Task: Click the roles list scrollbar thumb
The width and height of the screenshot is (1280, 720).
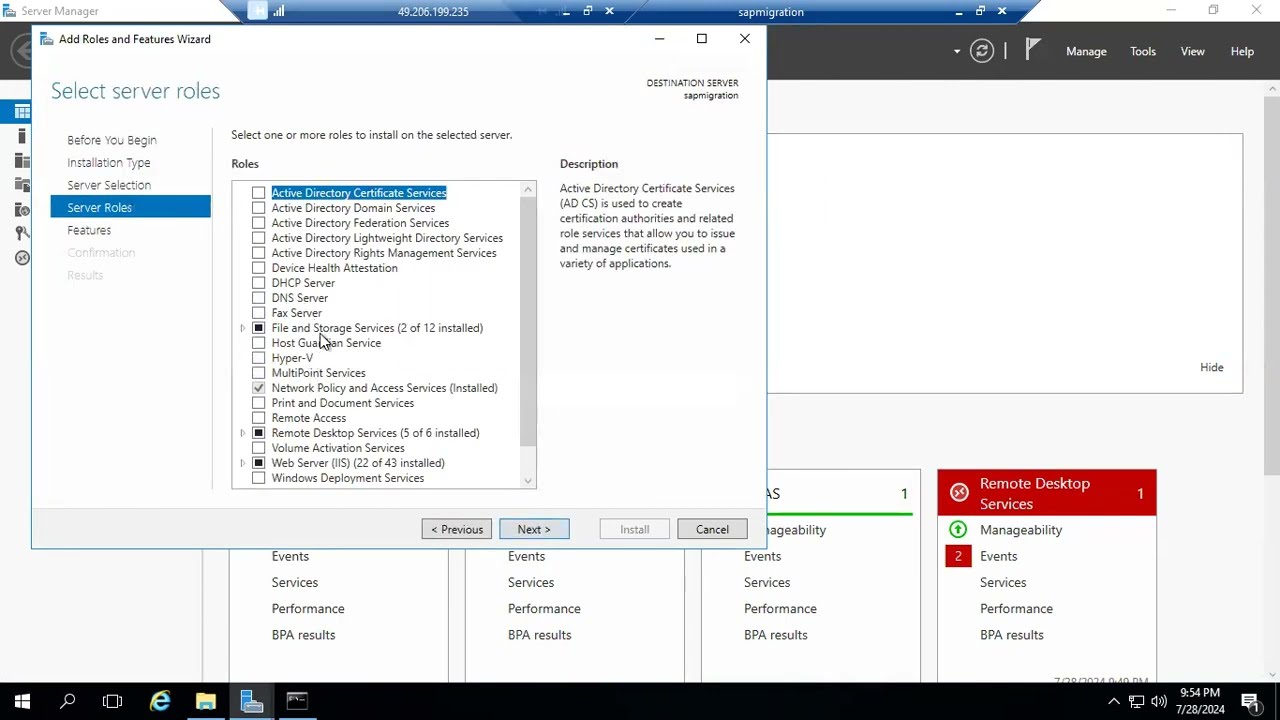Action: [528, 322]
